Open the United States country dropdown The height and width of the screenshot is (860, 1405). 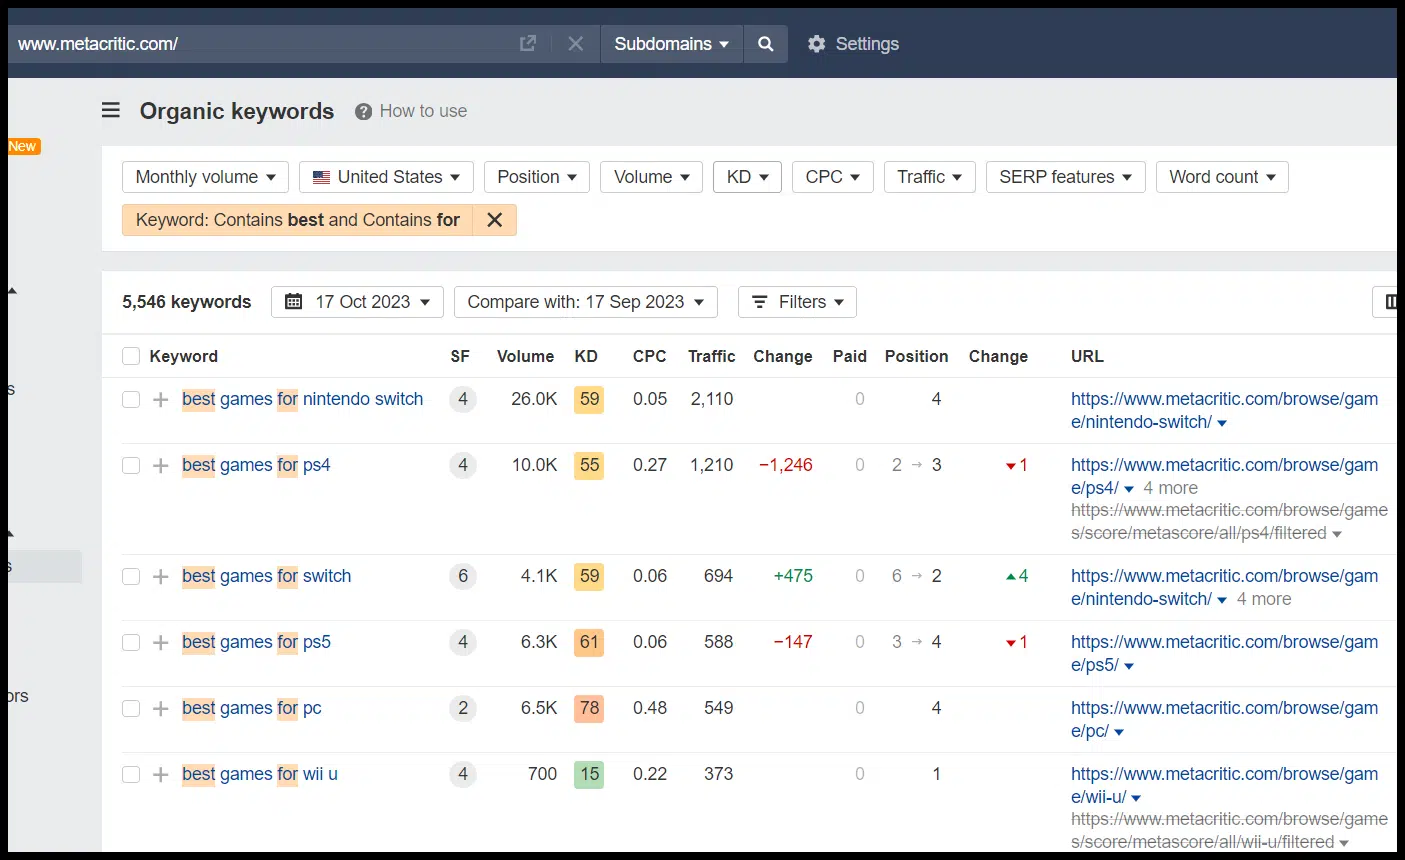[x=386, y=177]
